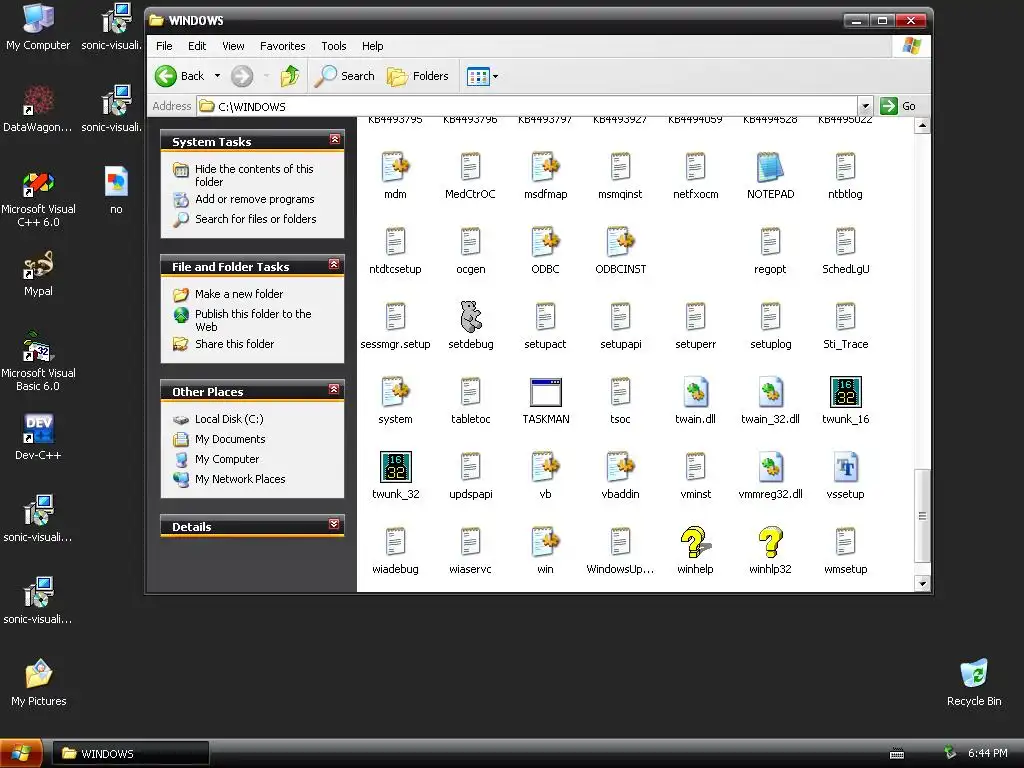The image size is (1024, 768).
Task: Select the TASKMAN application icon
Action: 545,392
